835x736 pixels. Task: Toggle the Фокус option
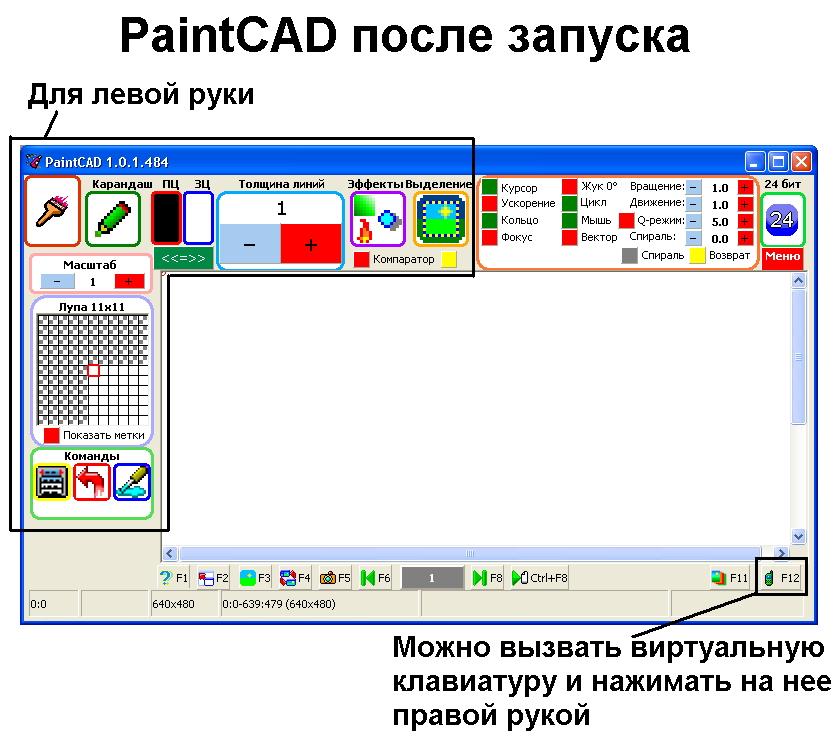point(489,237)
